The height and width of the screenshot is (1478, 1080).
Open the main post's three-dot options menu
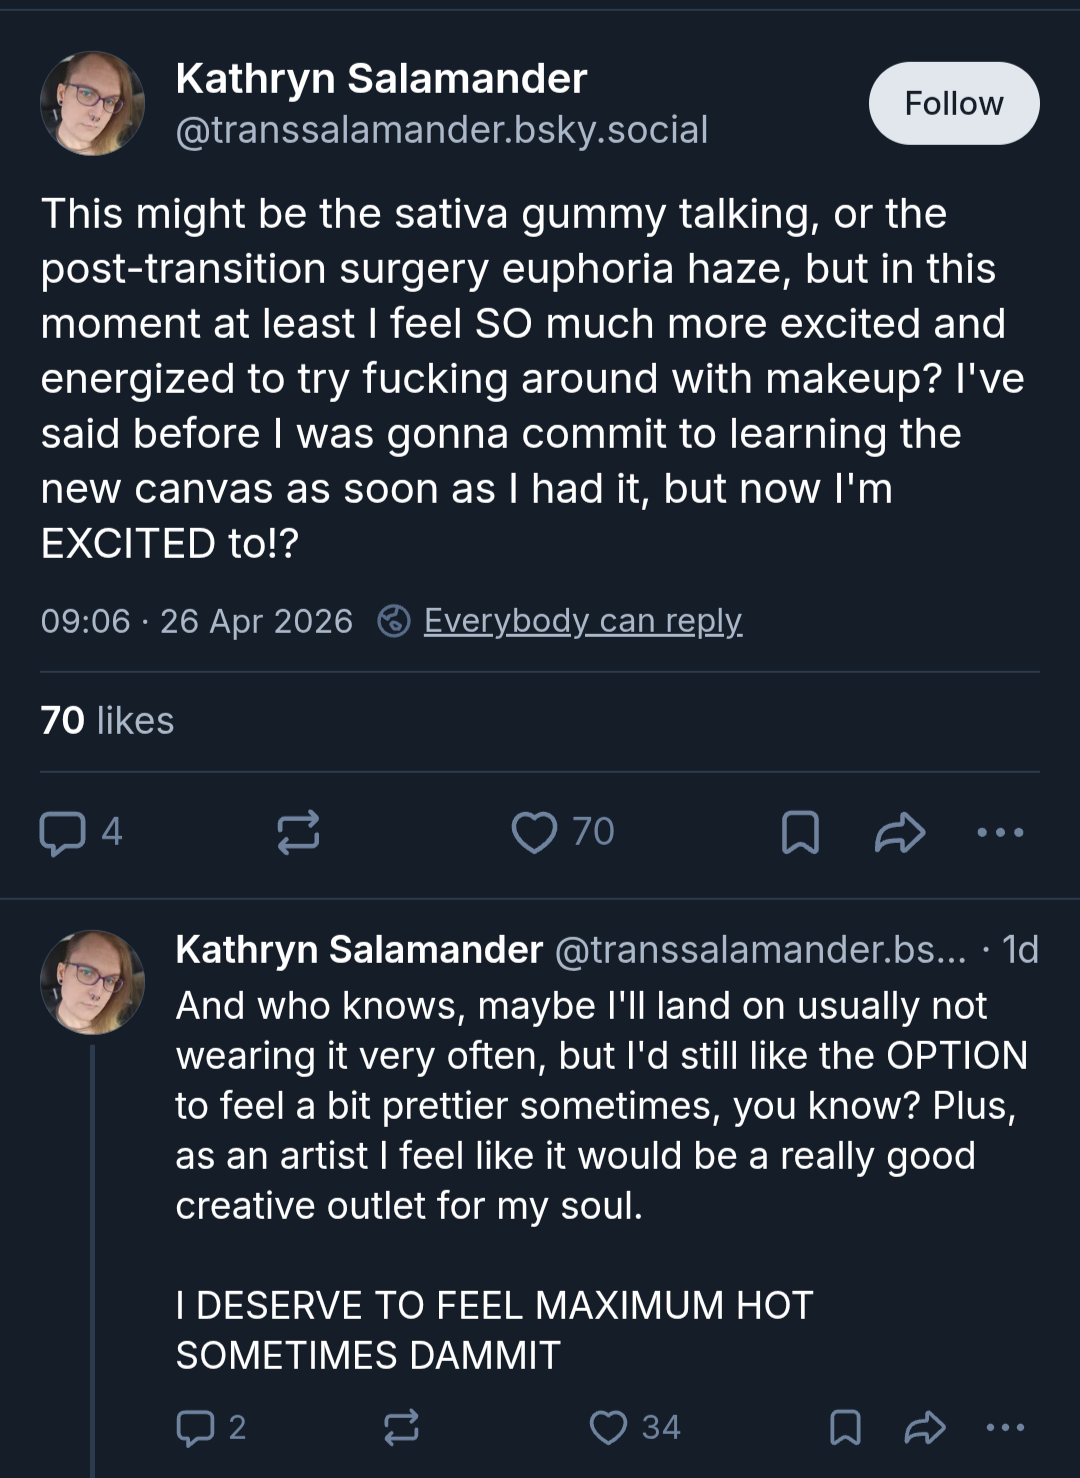1001,832
